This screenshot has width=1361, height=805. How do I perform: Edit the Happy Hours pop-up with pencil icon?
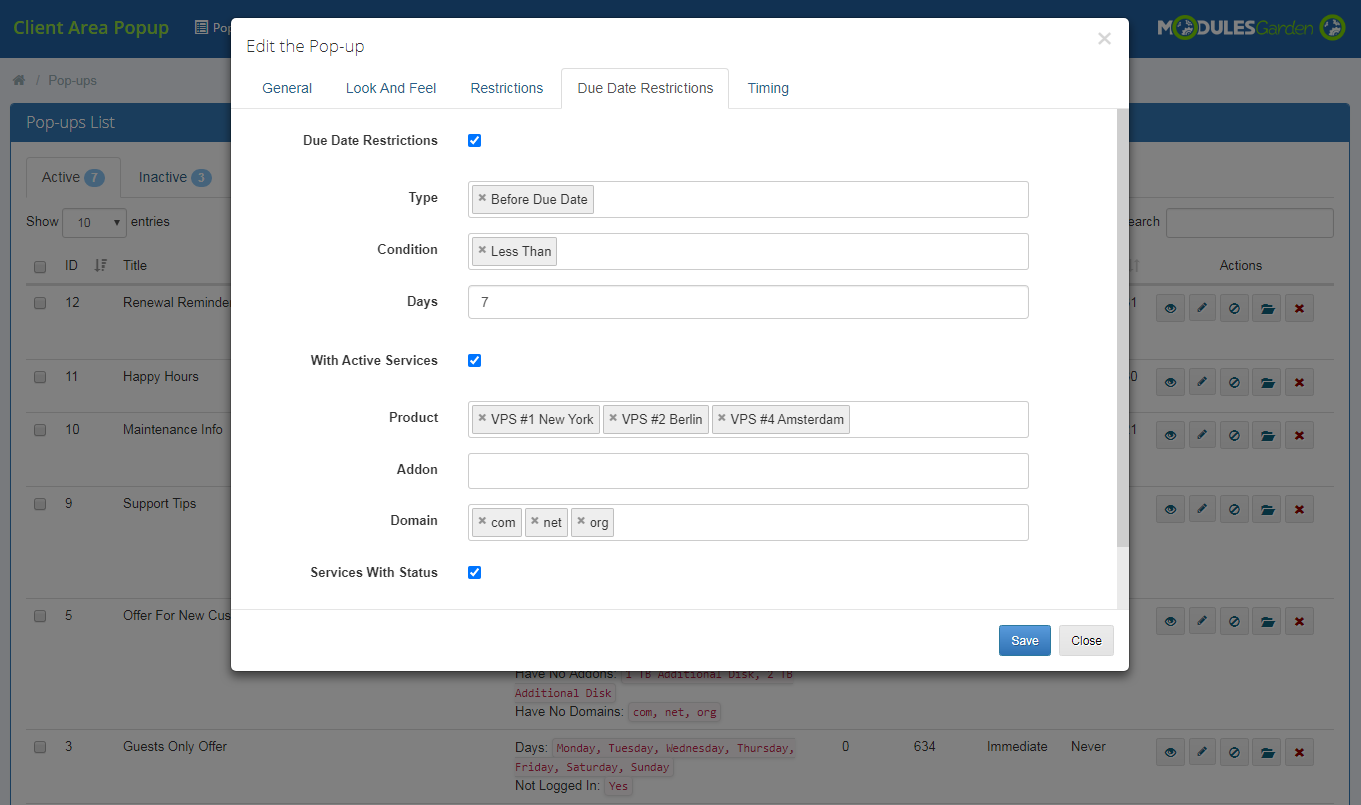coord(1202,381)
